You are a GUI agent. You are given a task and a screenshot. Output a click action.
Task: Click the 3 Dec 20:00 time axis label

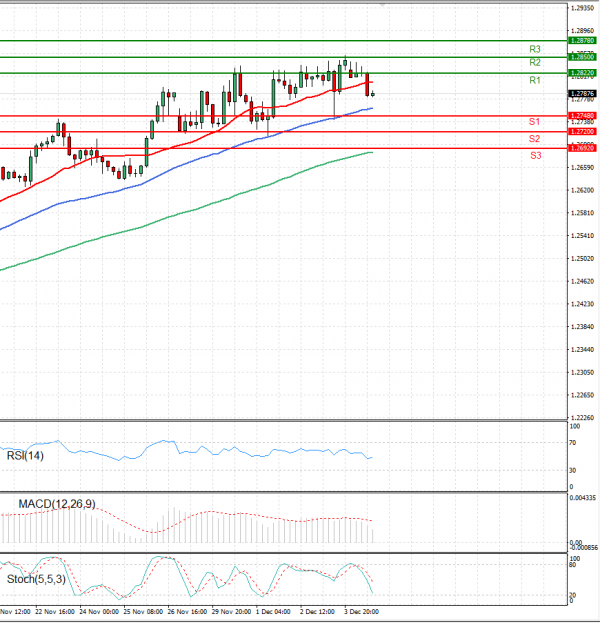pyautogui.click(x=363, y=609)
